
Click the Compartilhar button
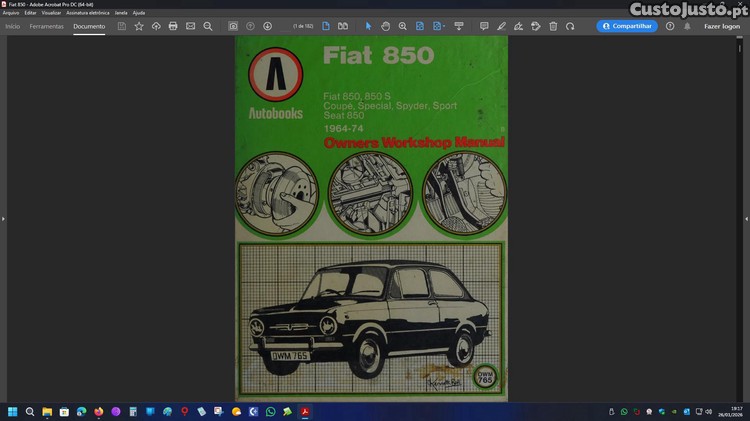[627, 26]
